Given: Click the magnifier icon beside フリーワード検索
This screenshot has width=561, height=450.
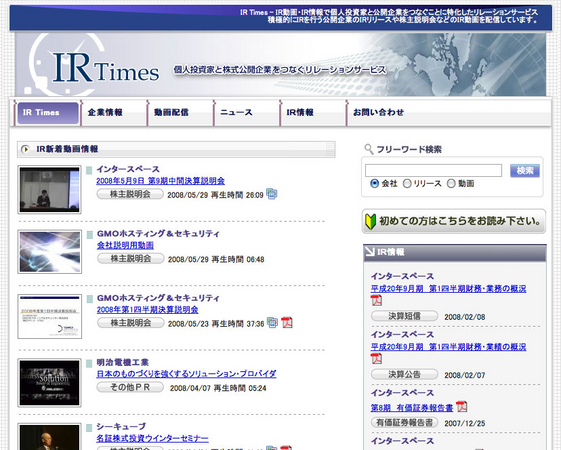Looking at the screenshot, I should pos(369,149).
